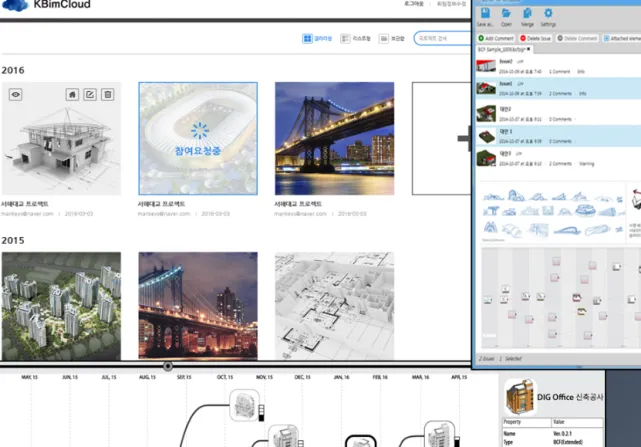Click the BCF window status bar text

click(x=500, y=359)
